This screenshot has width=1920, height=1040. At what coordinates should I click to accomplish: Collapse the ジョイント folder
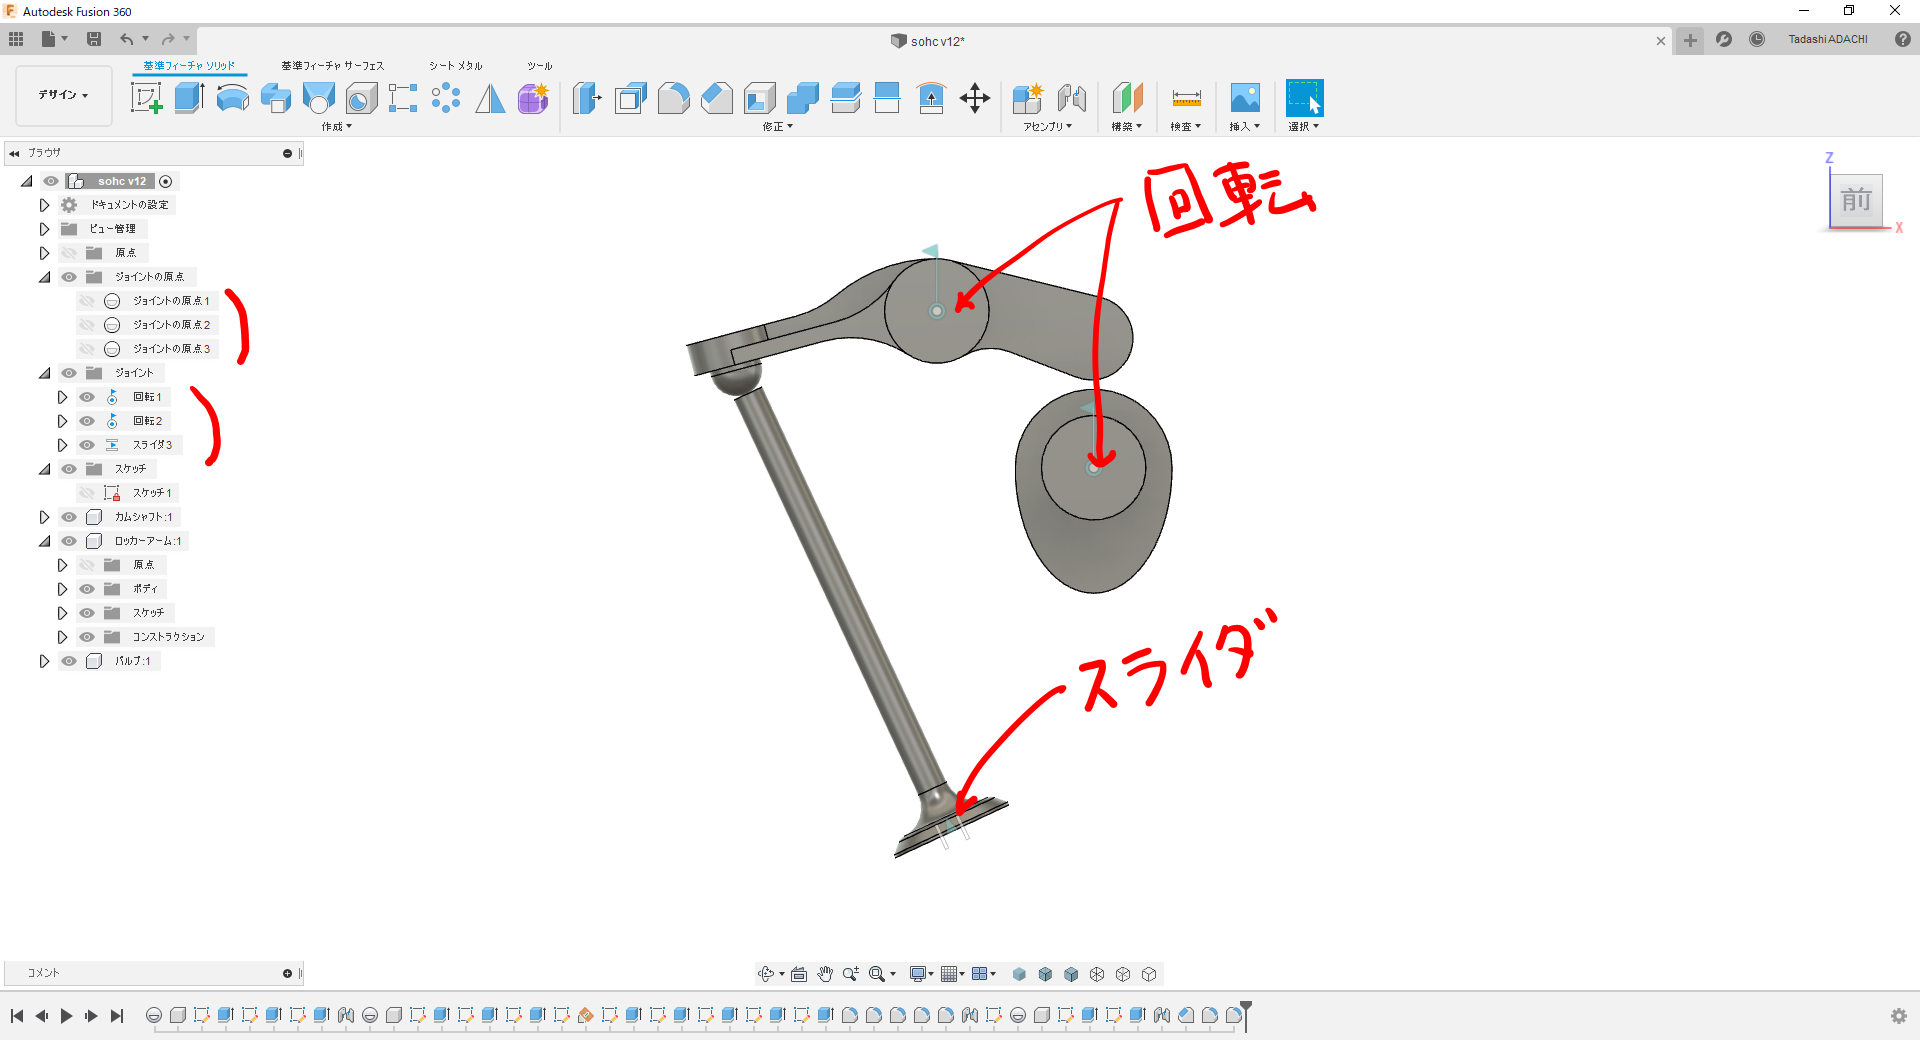coord(44,373)
